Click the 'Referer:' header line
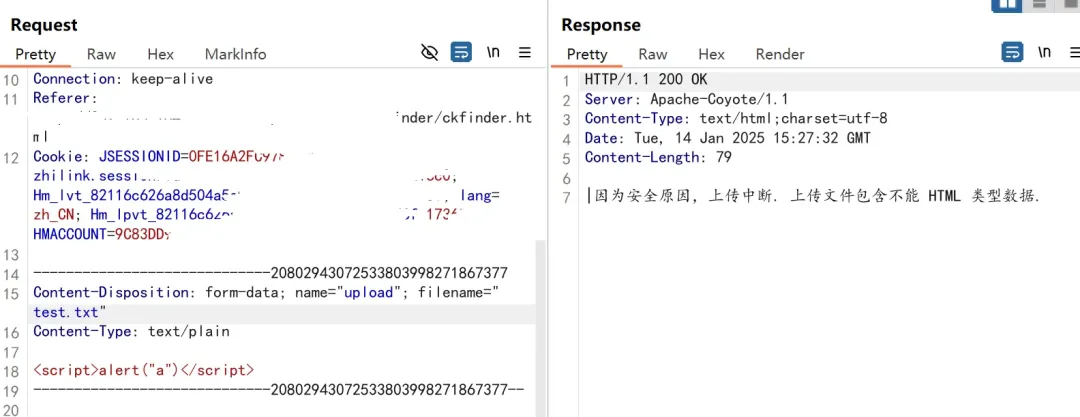Screen dimensions: 1080x417 point(65,98)
